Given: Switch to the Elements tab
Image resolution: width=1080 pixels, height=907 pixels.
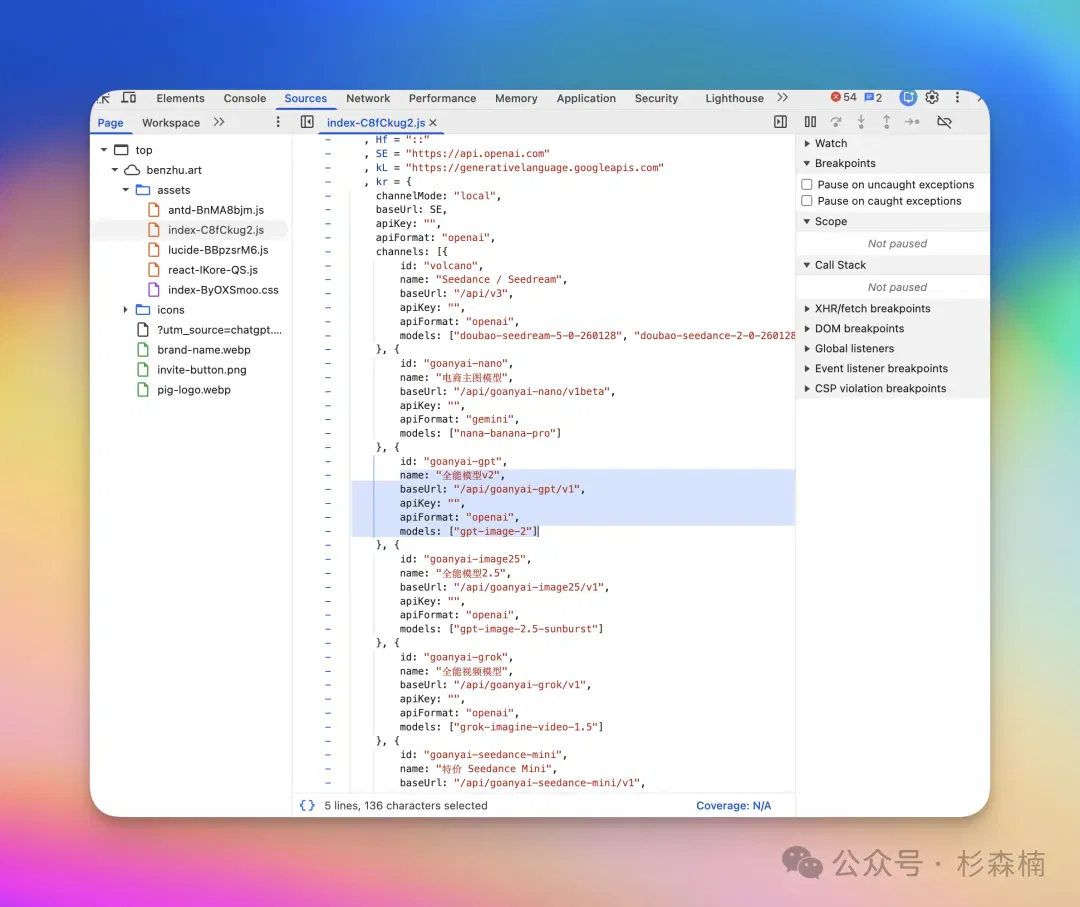Looking at the screenshot, I should click(180, 98).
